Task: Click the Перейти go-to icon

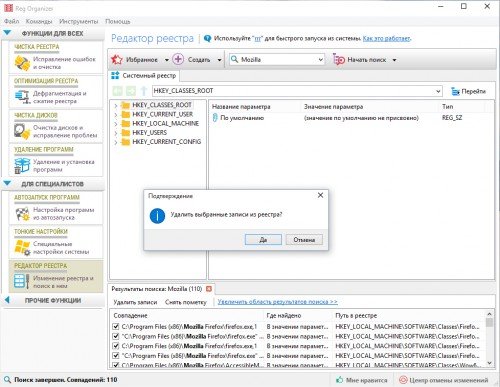Action: click(455, 91)
